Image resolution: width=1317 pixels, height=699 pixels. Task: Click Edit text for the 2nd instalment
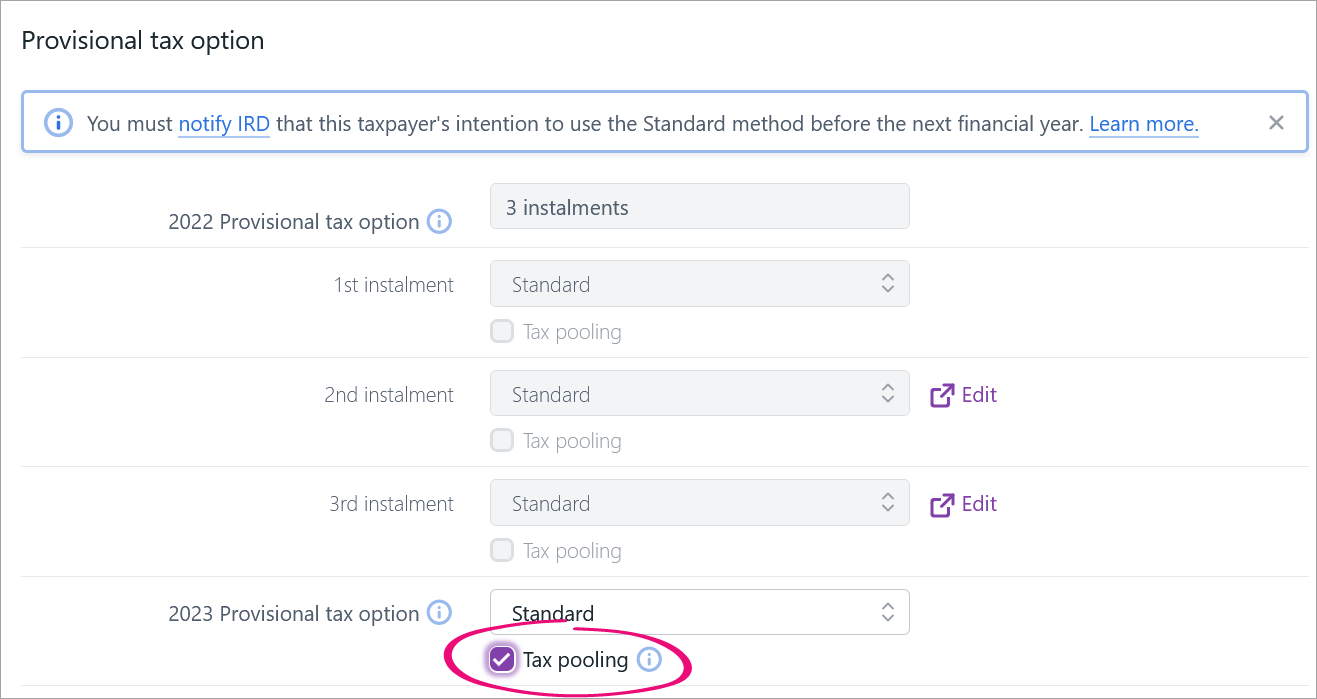click(x=979, y=395)
